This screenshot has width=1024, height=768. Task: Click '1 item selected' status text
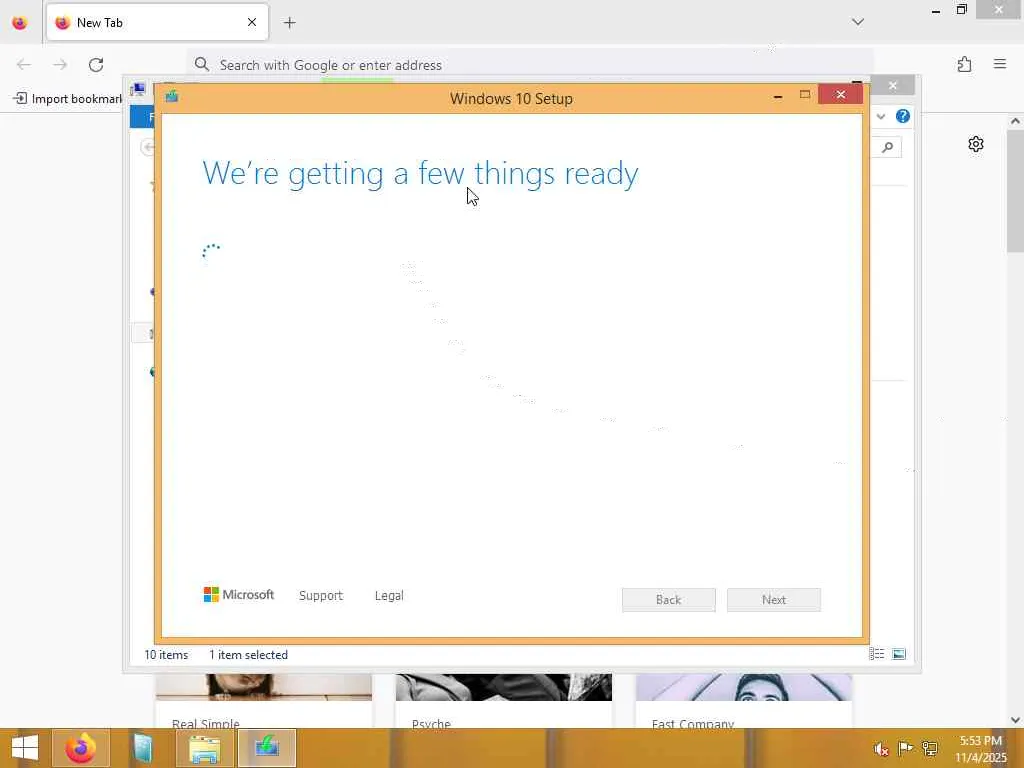point(248,655)
